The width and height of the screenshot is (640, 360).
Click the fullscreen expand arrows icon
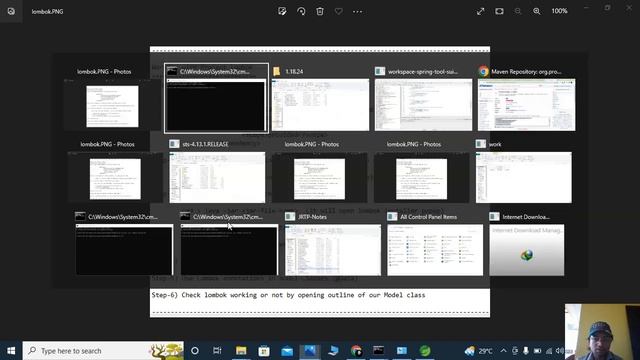(480, 11)
